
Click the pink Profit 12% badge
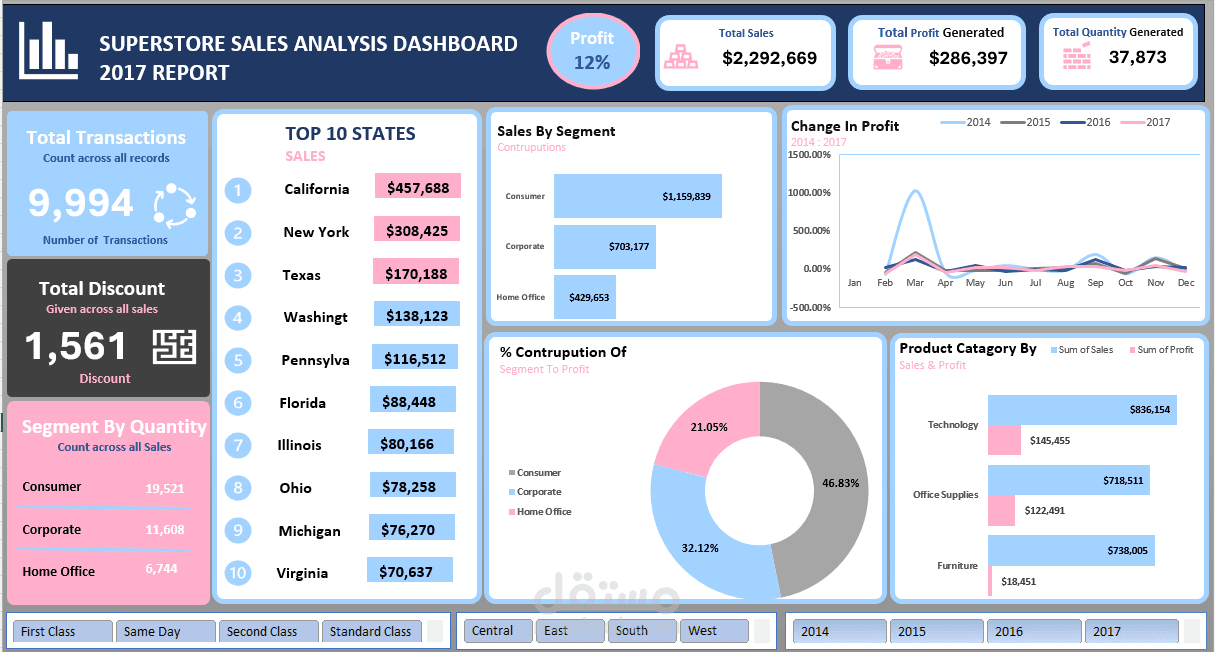(x=593, y=51)
